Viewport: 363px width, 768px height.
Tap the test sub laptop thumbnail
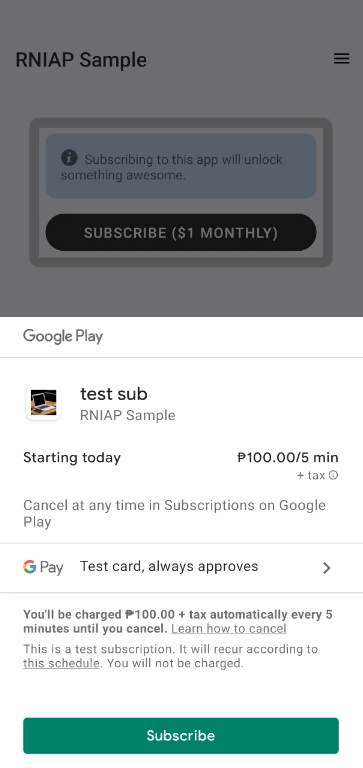click(44, 403)
